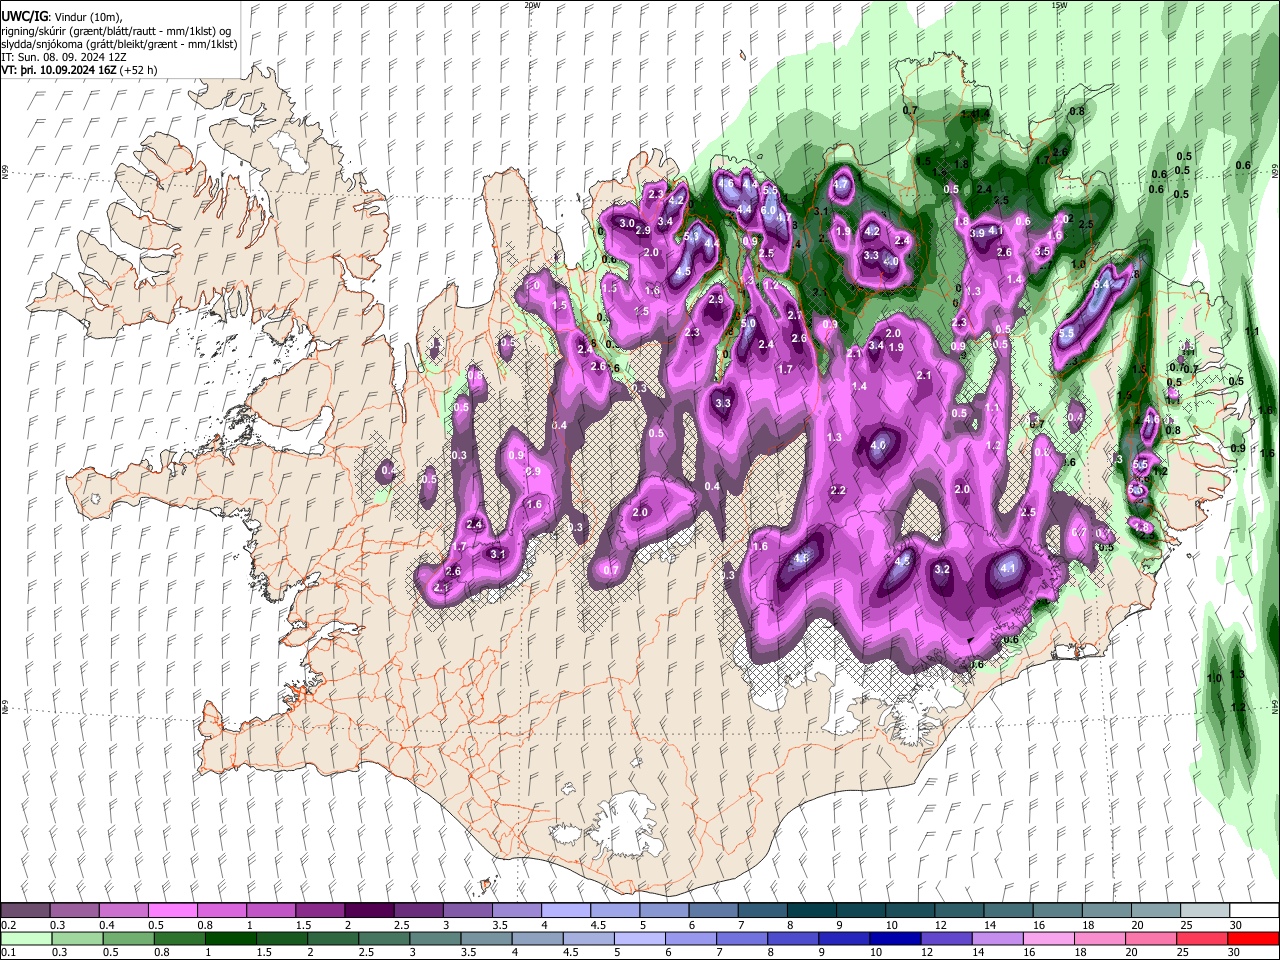Pick the violet 12–14 lower-row swatch

coord(946,938)
